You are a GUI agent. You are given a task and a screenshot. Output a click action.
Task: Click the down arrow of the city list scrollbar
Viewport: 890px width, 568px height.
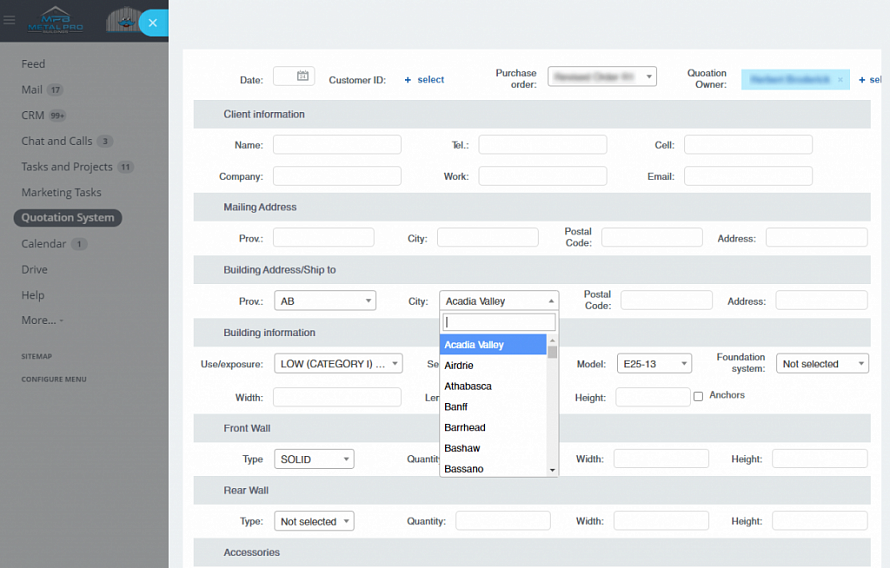pos(552,470)
